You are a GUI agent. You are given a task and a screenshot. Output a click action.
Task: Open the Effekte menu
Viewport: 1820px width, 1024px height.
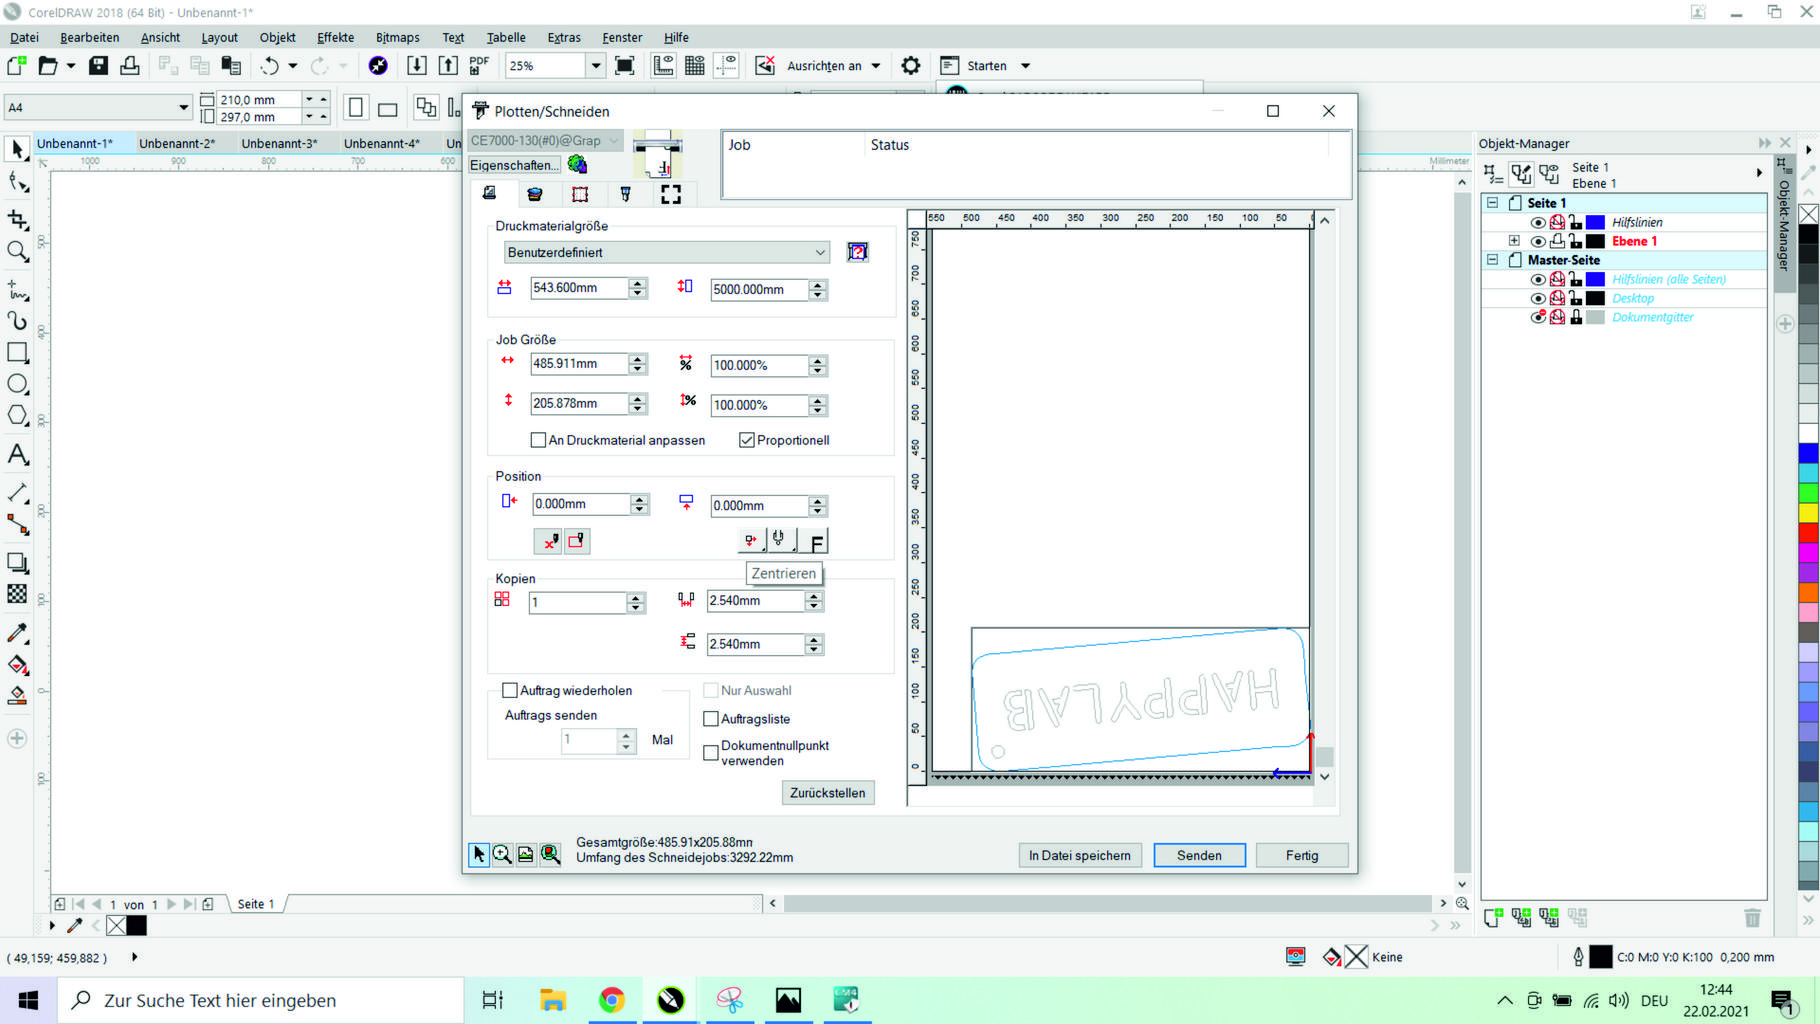click(335, 37)
